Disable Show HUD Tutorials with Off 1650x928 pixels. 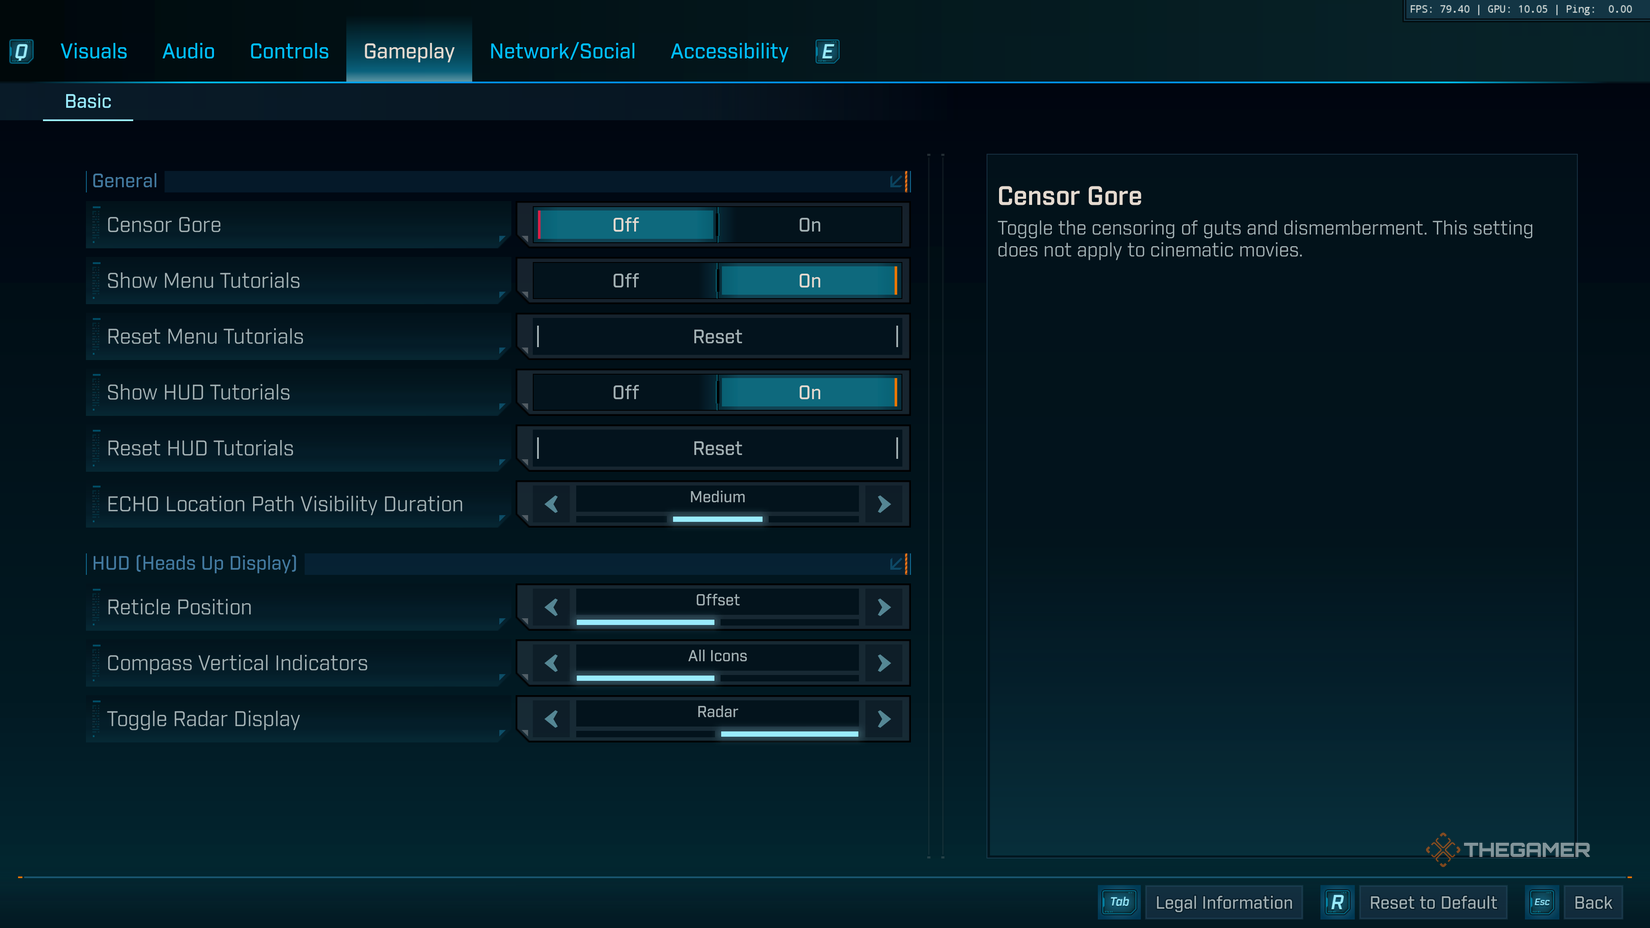pyautogui.click(x=625, y=393)
